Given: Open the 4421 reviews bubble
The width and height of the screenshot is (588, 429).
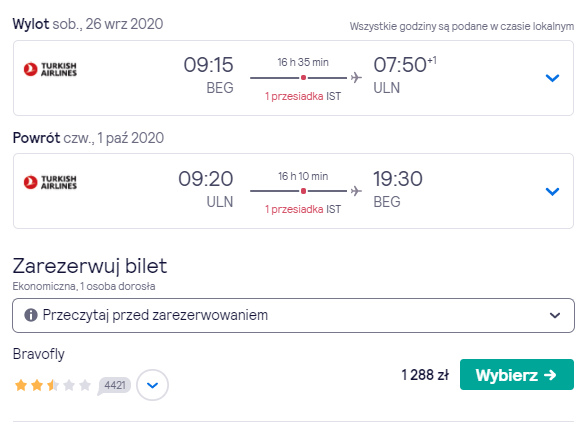Looking at the screenshot, I should 114,386.
